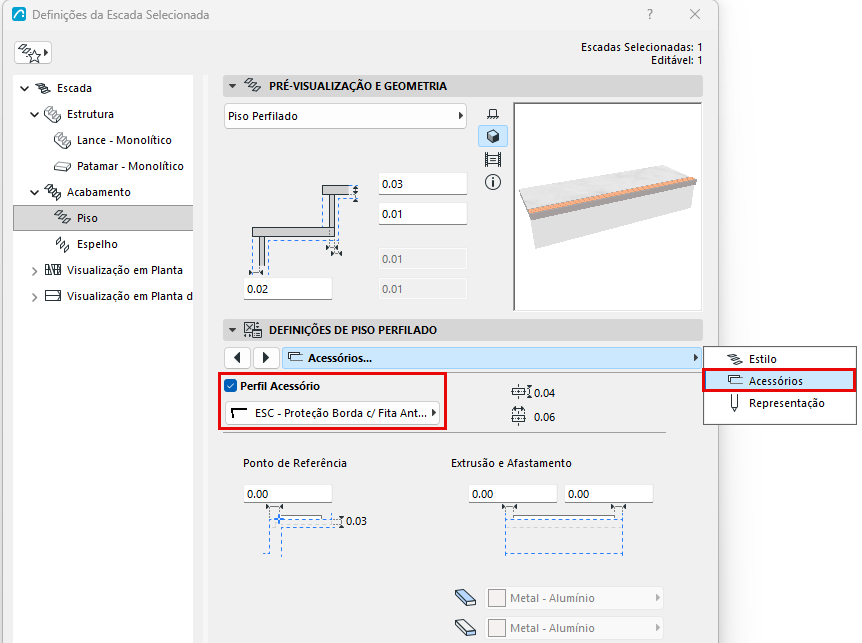Choose Representação from the popup menu

coord(780,403)
